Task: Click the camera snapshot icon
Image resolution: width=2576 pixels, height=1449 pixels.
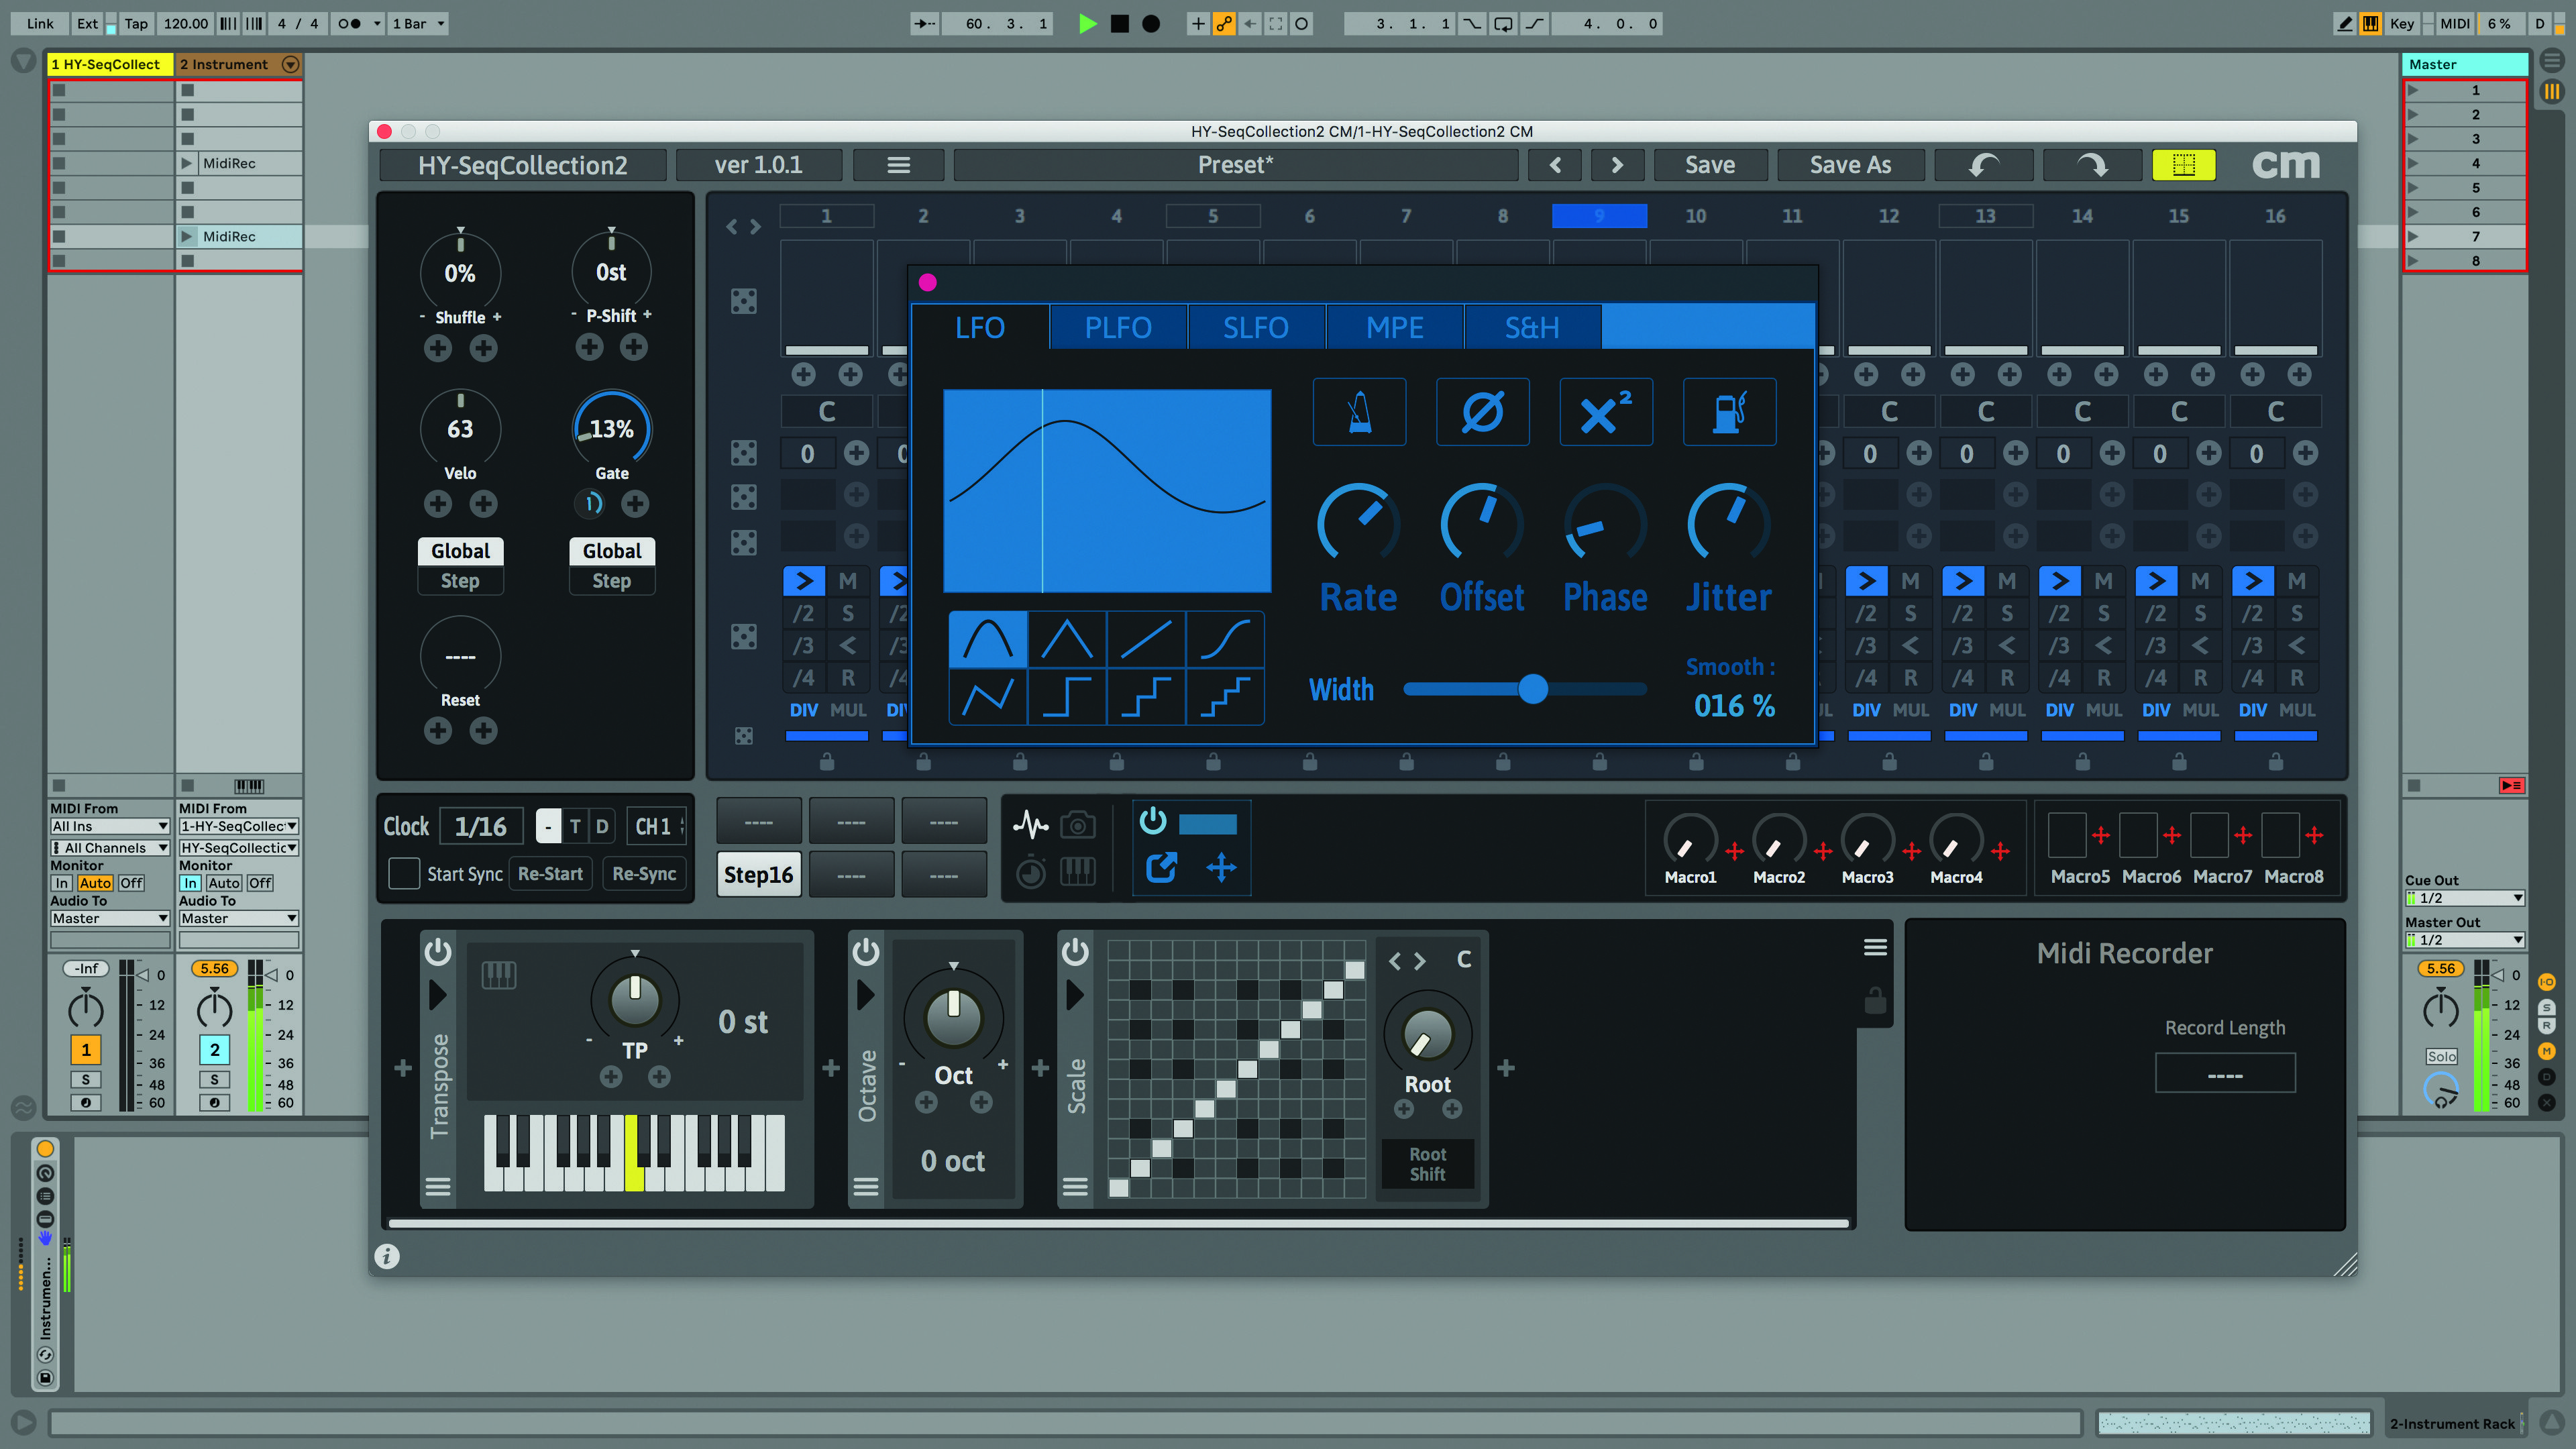Action: [x=1077, y=825]
